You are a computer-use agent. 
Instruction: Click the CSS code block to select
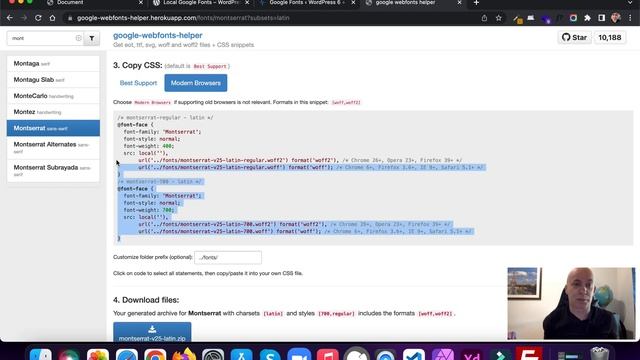pos(373,178)
